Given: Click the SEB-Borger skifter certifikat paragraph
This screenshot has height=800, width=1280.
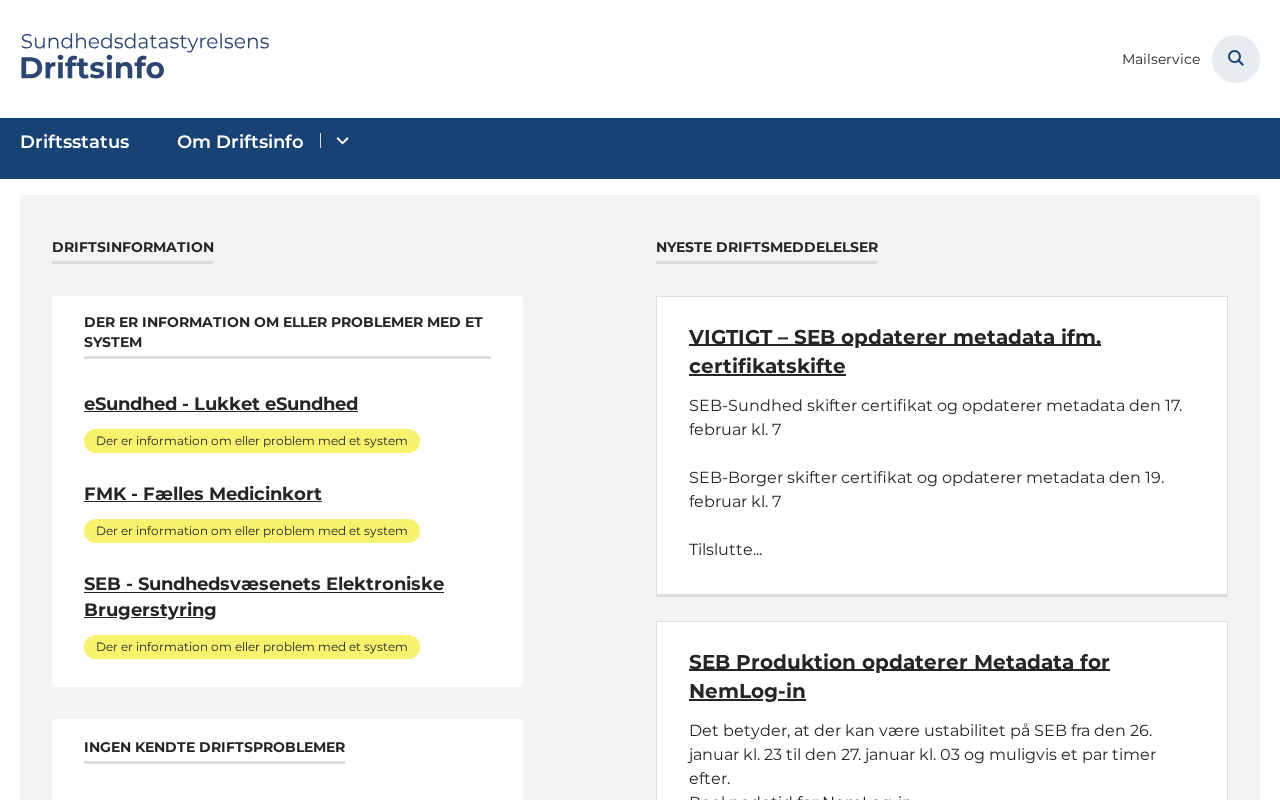Looking at the screenshot, I should [927, 490].
